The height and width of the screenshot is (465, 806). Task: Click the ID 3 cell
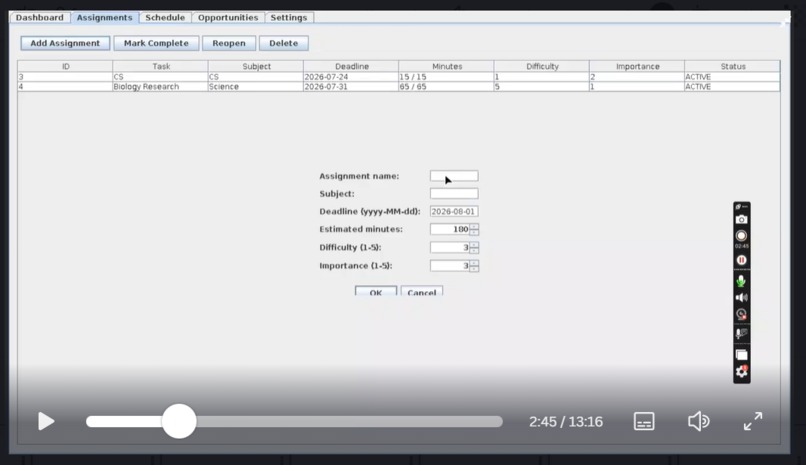point(65,77)
